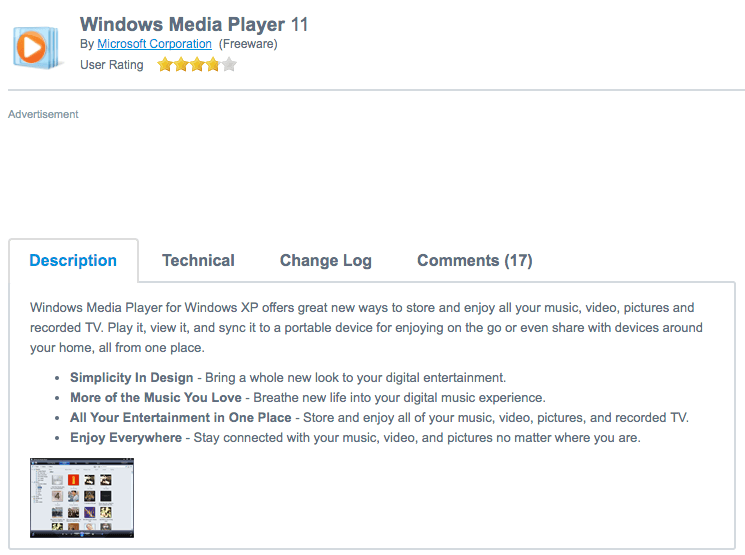Click the Advertisement label
The width and height of the screenshot is (745, 555).
coord(43,115)
